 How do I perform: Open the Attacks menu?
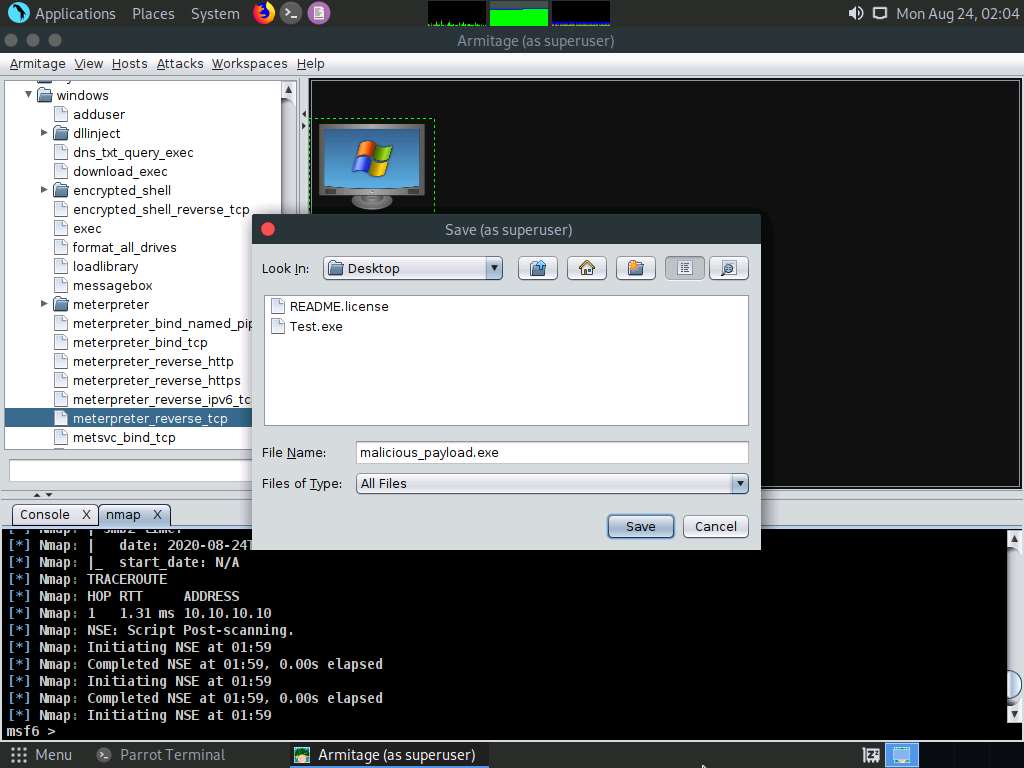(x=180, y=63)
